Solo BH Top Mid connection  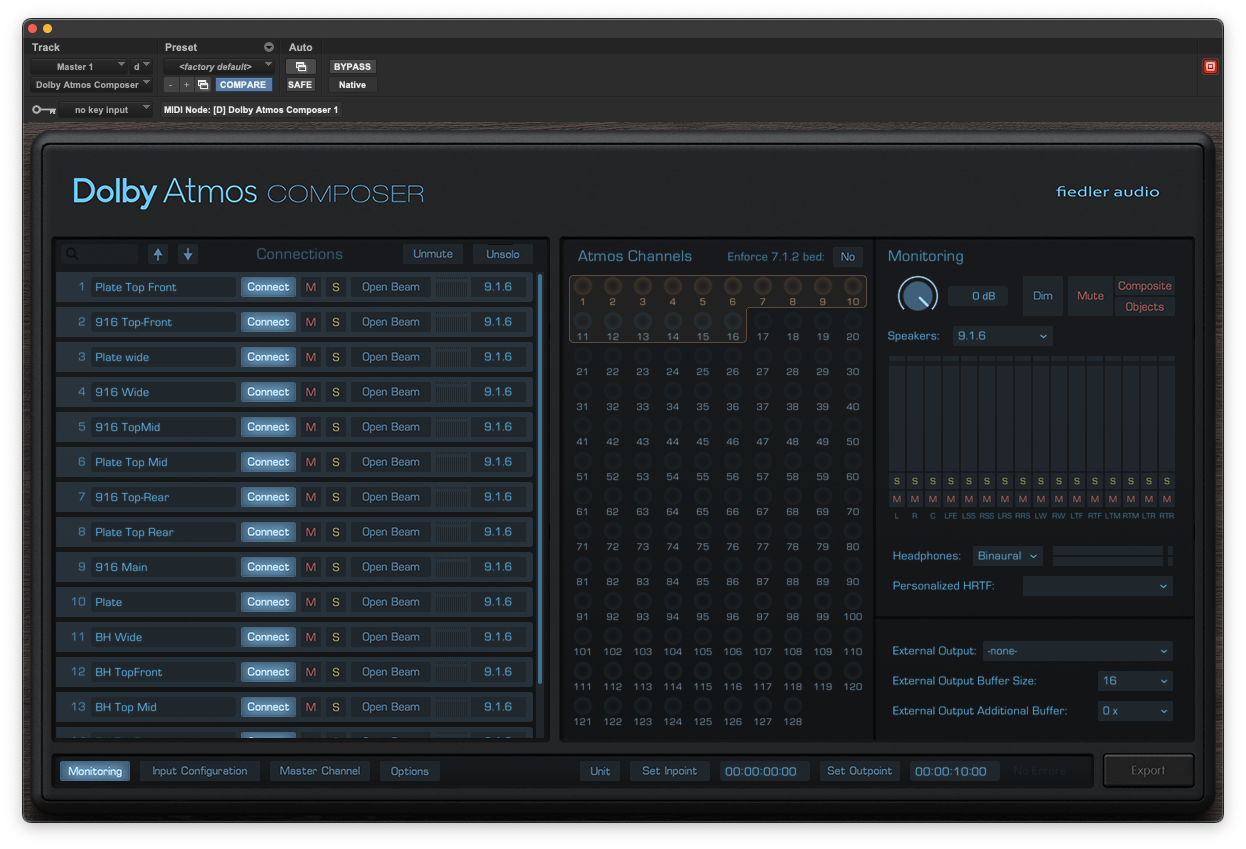click(x=336, y=707)
